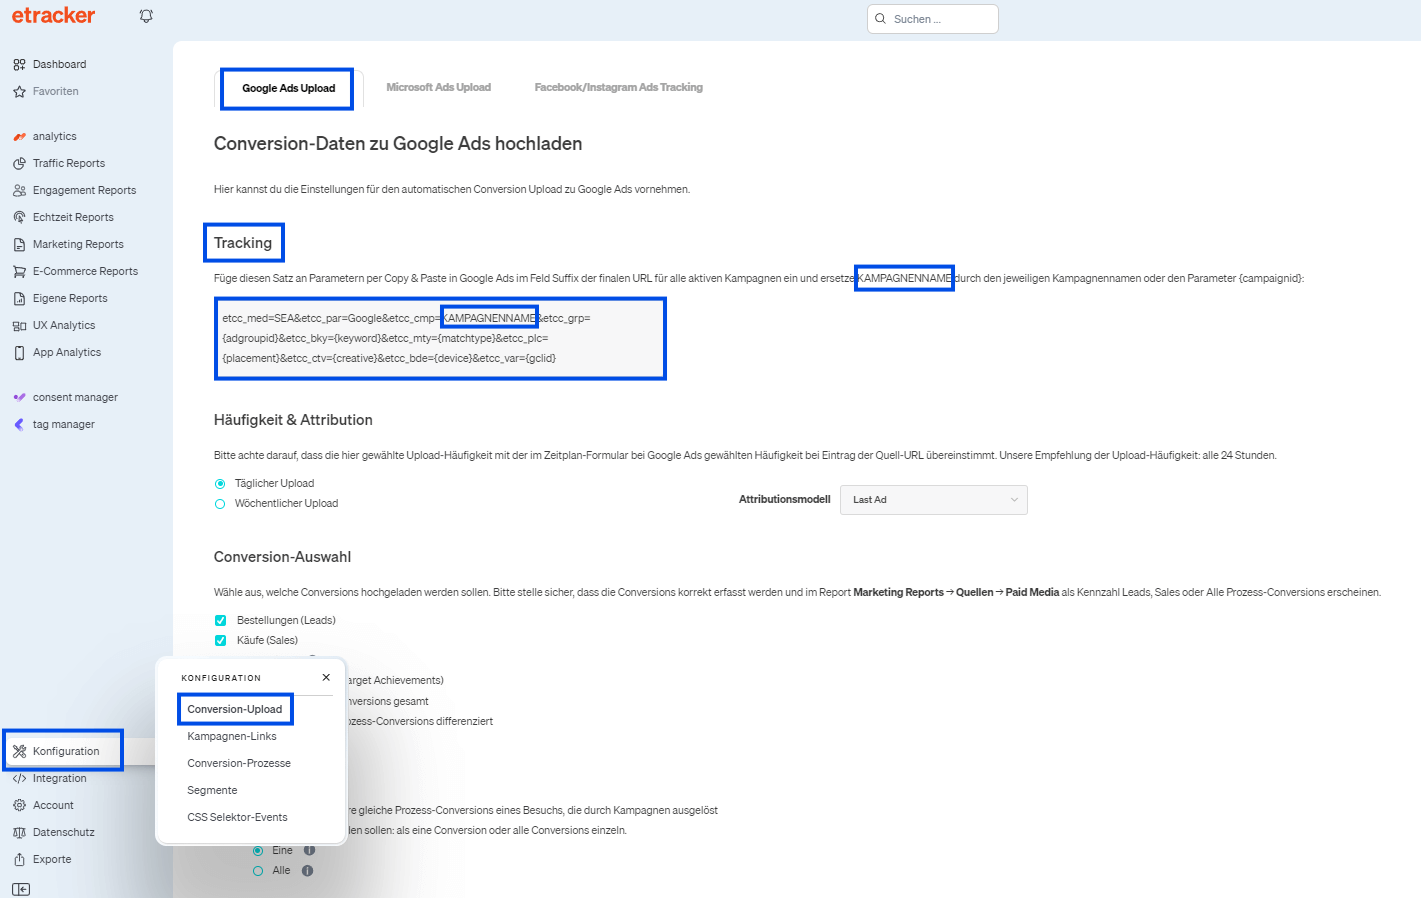Click the etracker logo

[53, 15]
